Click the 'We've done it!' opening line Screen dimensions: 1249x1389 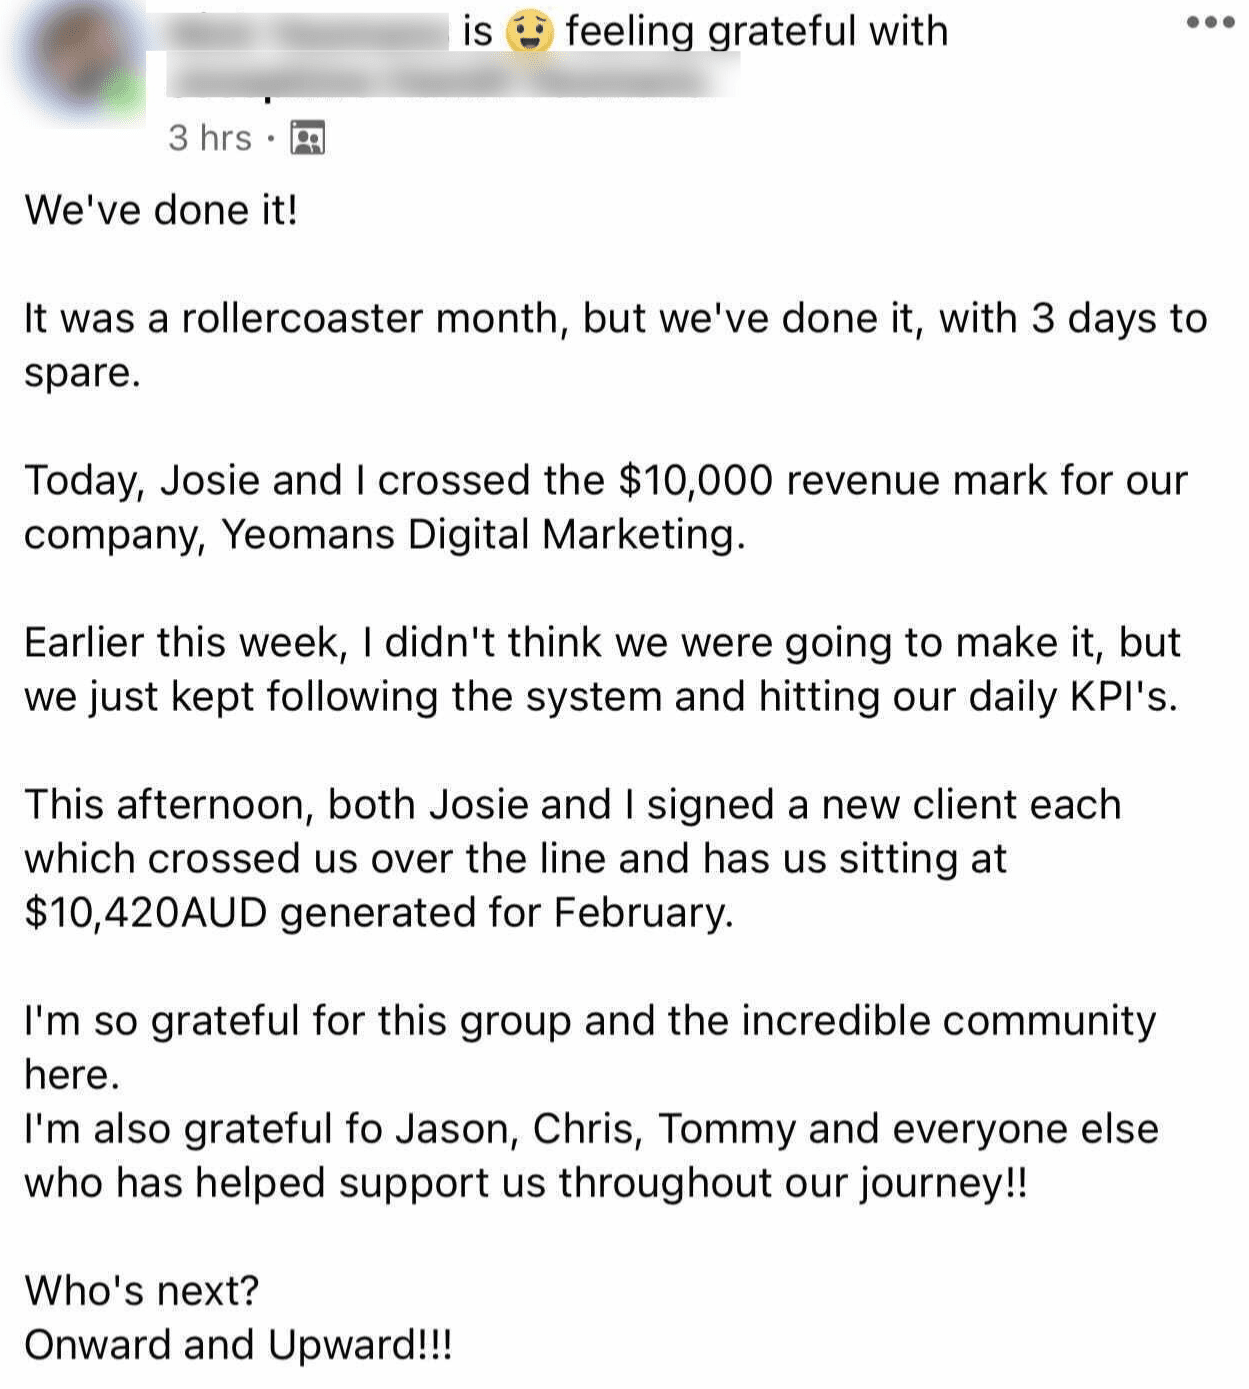point(161,210)
